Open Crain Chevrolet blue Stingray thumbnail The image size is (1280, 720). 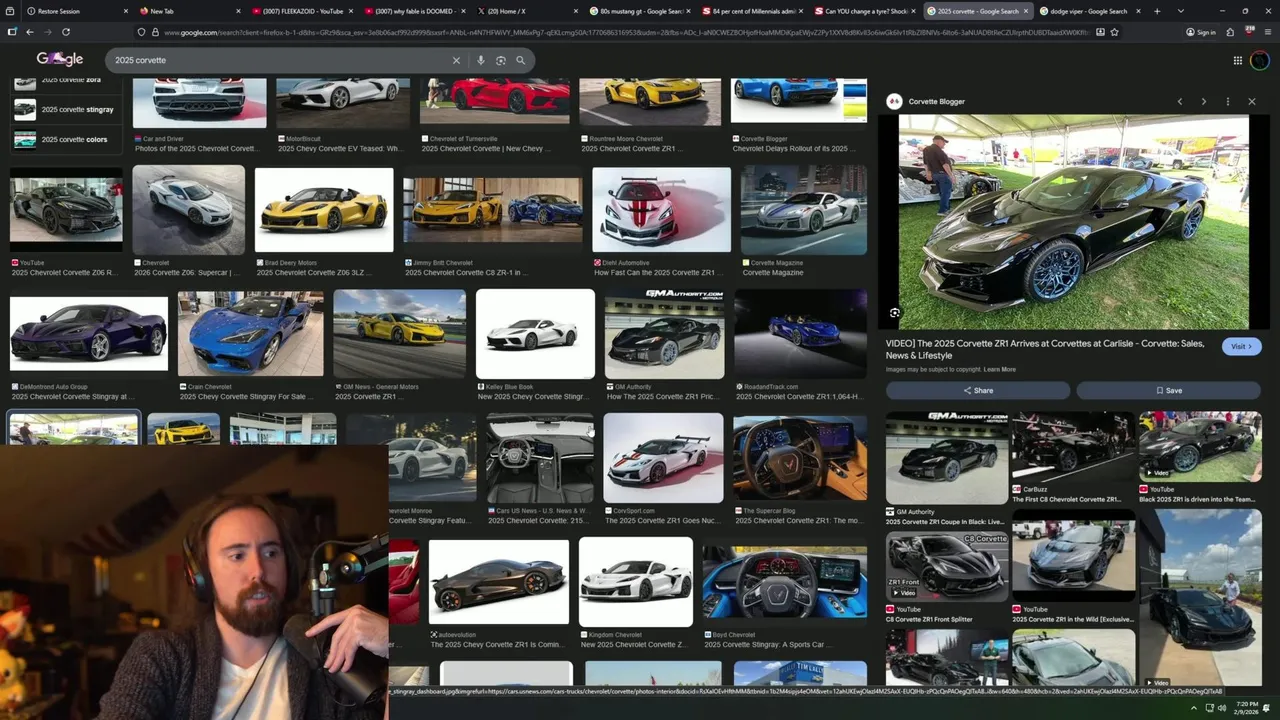[250, 334]
